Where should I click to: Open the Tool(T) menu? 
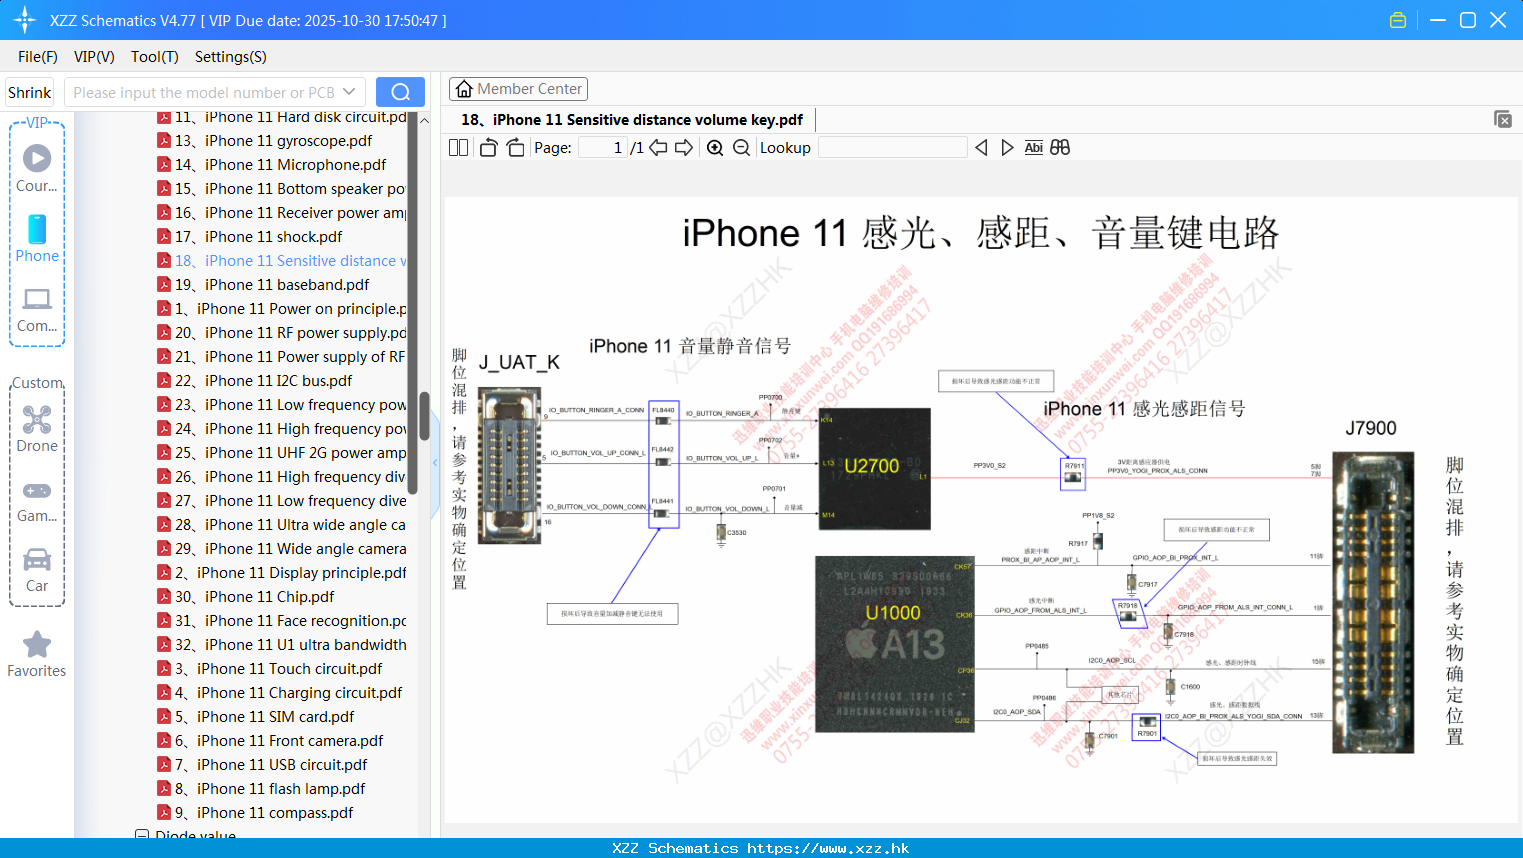(155, 57)
